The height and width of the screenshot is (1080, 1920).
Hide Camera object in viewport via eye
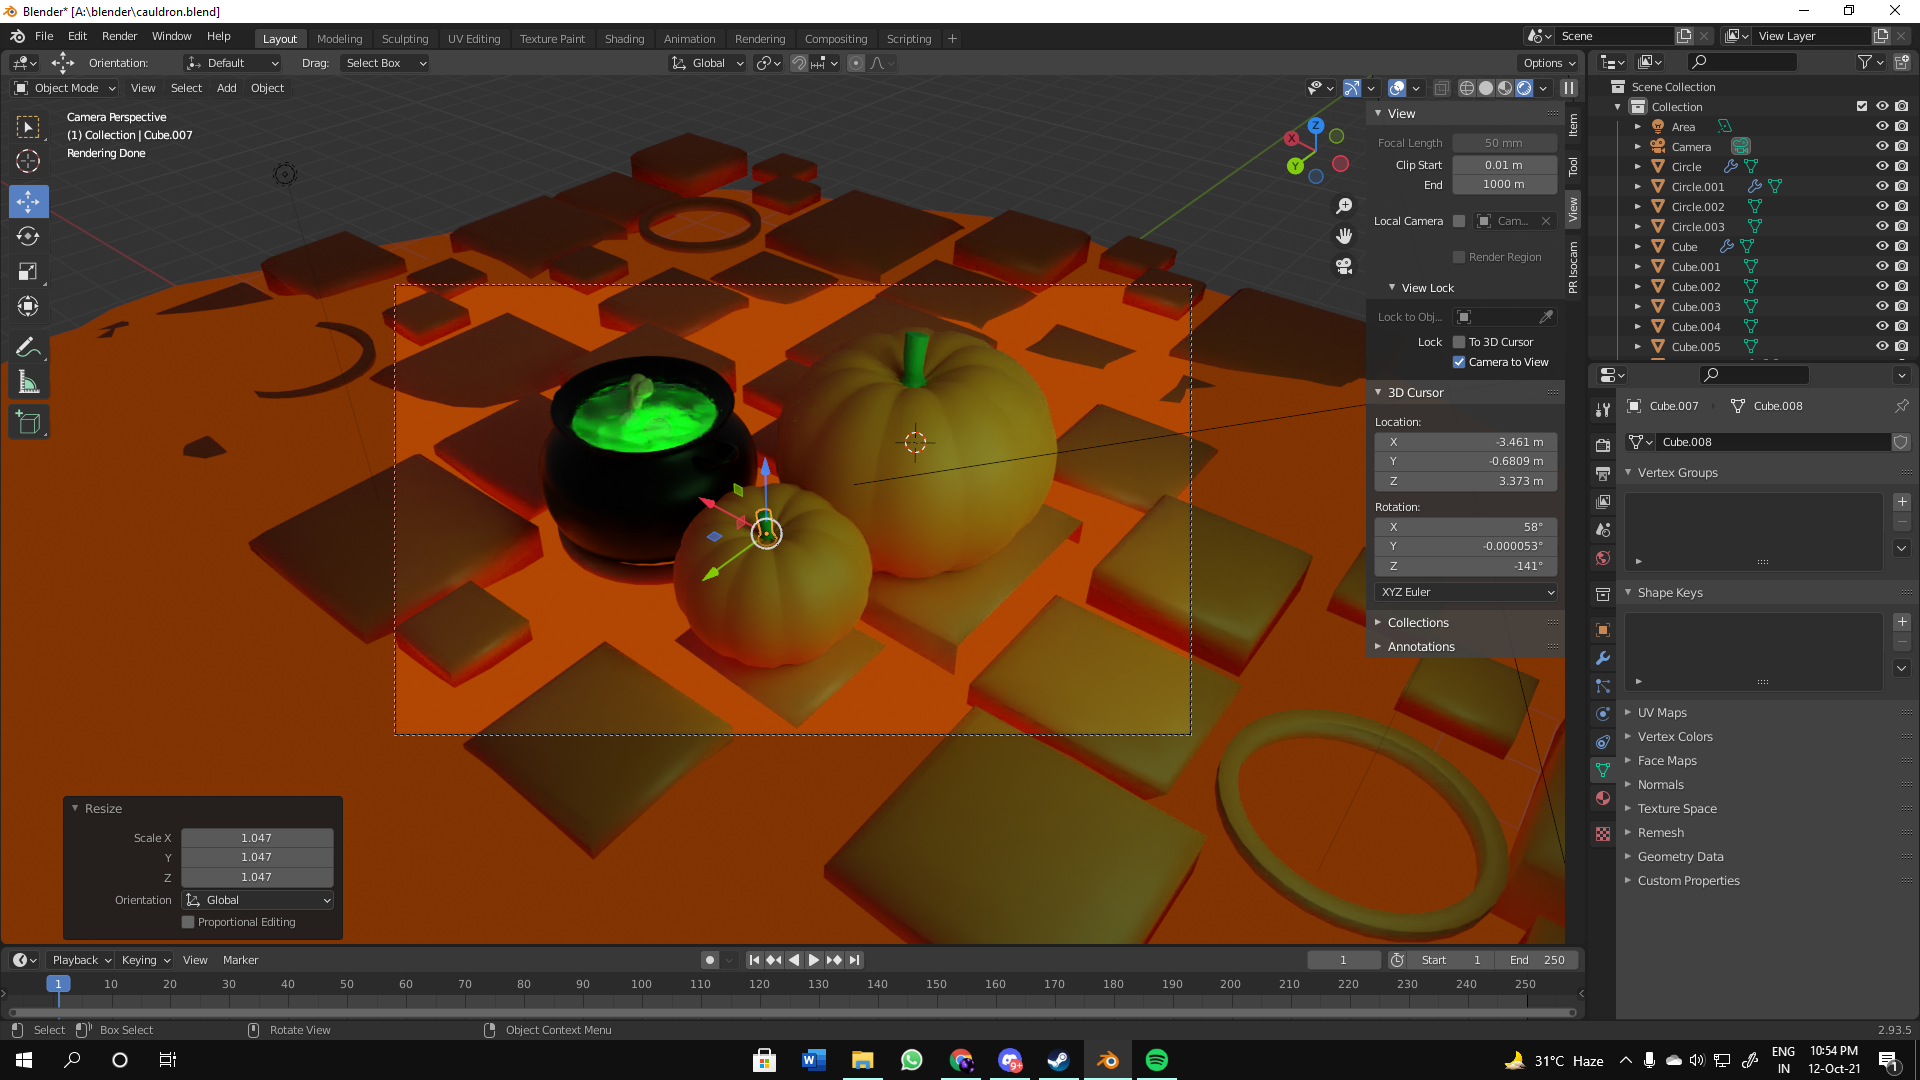tap(1882, 146)
